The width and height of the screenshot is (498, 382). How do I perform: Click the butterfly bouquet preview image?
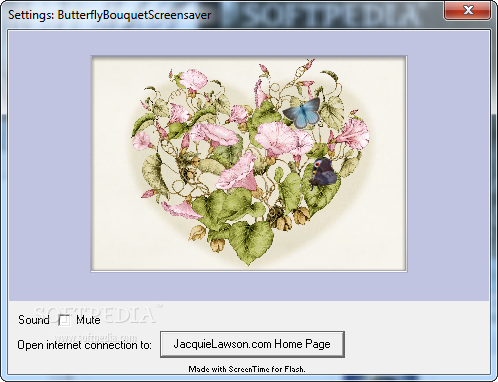pyautogui.click(x=249, y=164)
